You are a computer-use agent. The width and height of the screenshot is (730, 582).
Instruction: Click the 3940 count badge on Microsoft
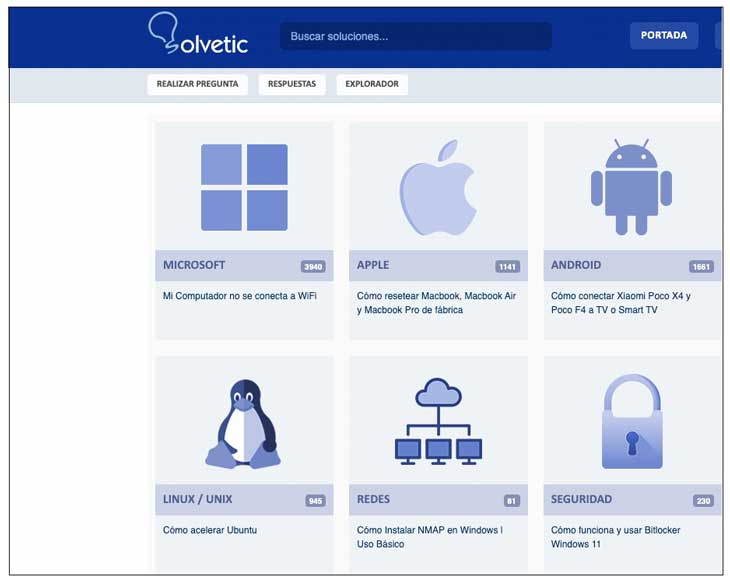(x=313, y=267)
